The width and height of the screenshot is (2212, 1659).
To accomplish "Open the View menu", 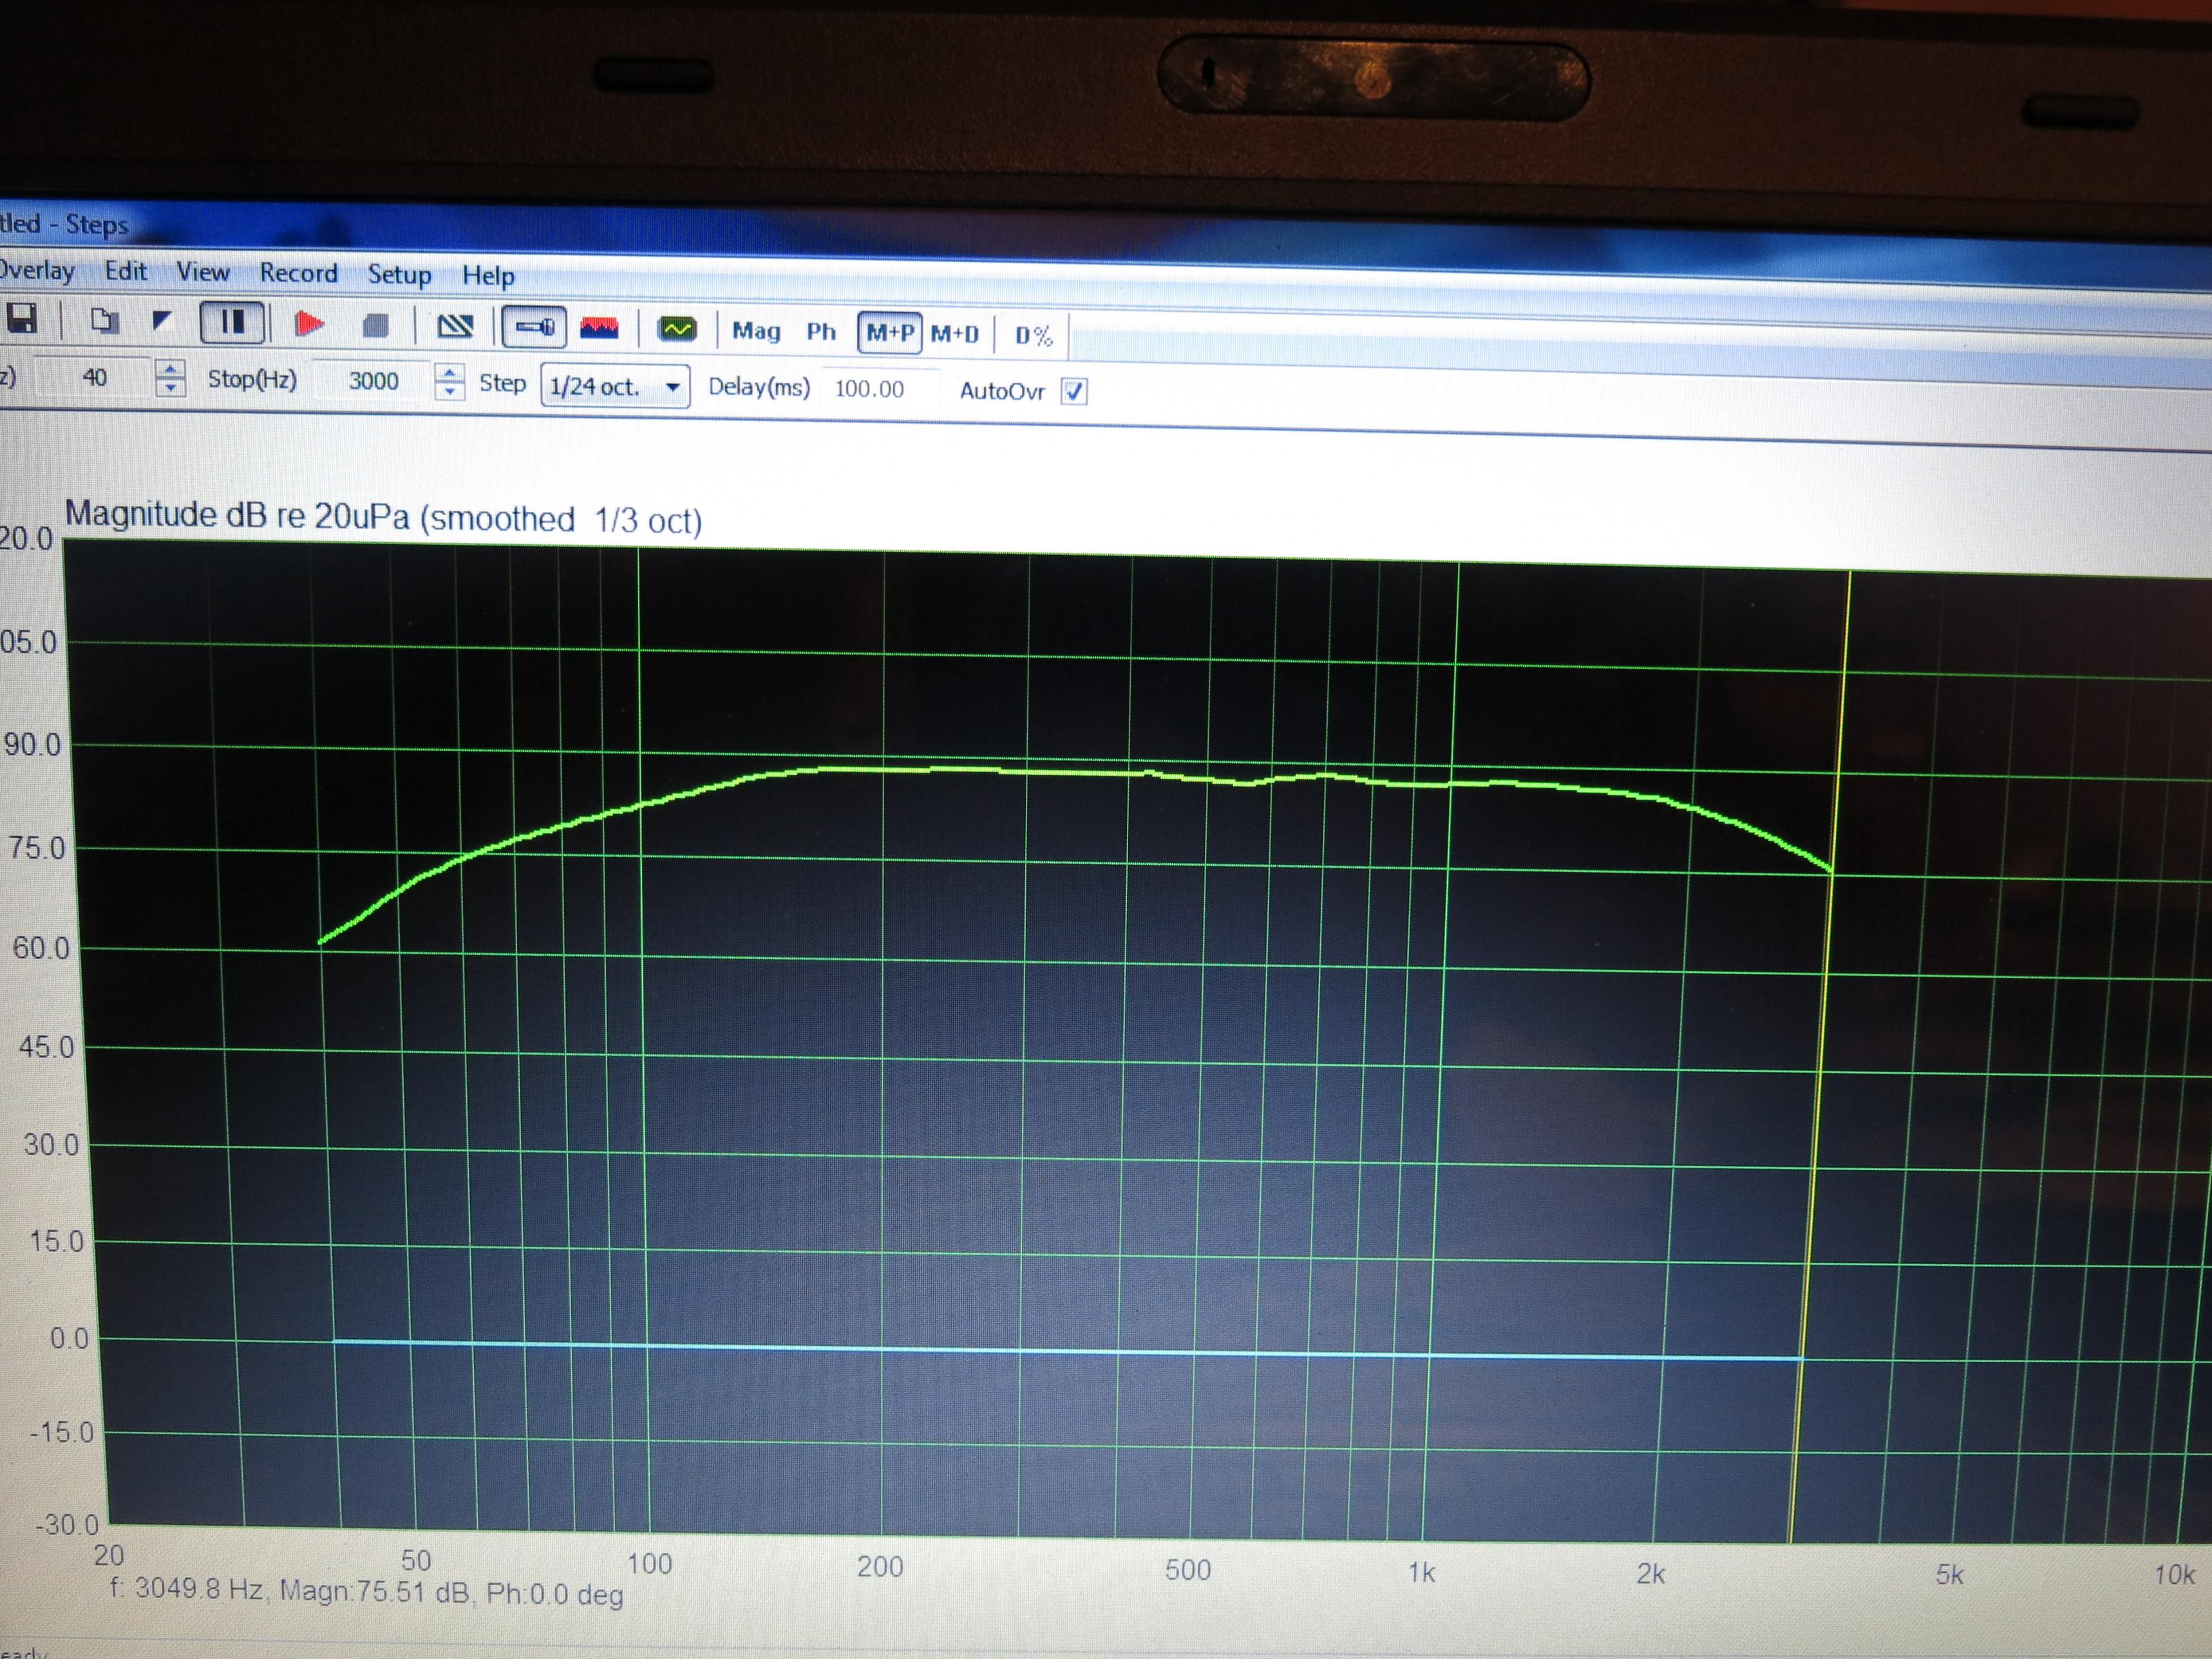I will (x=203, y=272).
